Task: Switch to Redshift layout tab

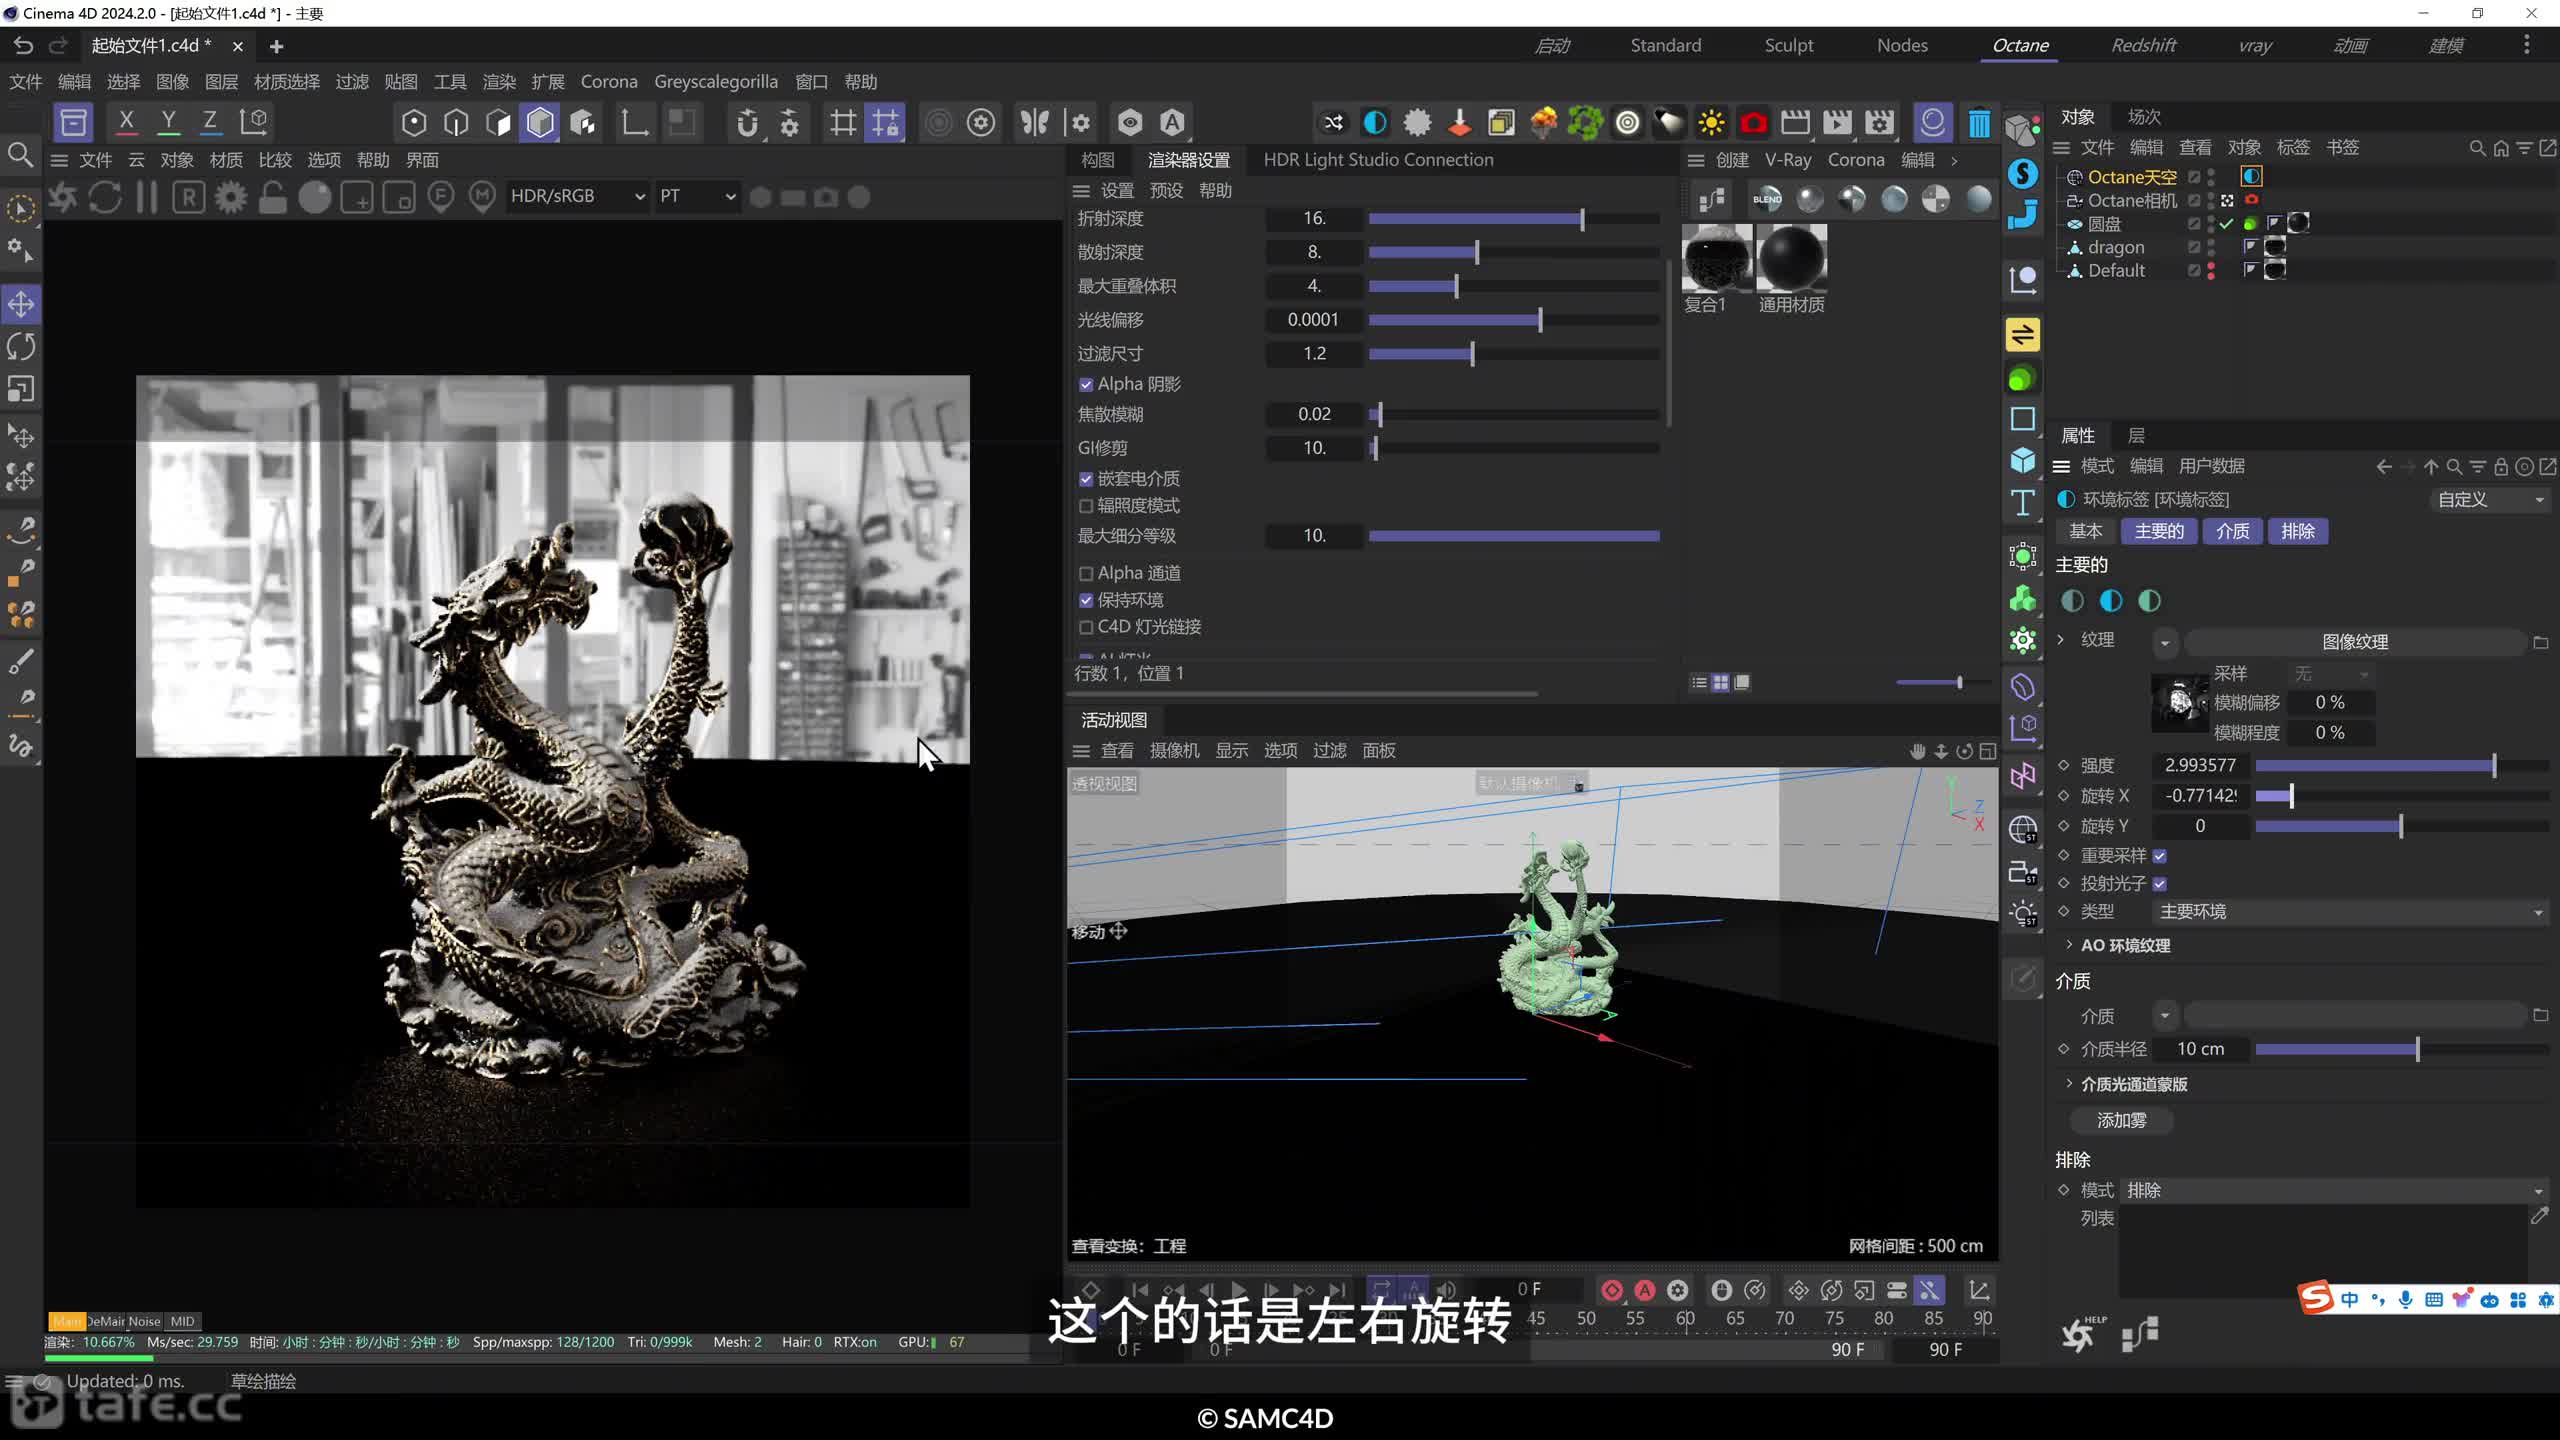Action: (2143, 45)
